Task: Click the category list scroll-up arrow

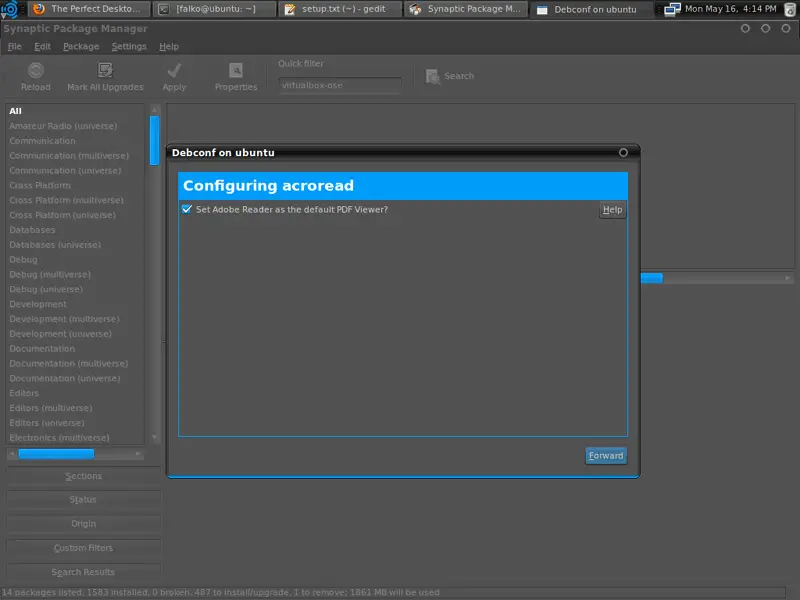Action: click(x=155, y=110)
